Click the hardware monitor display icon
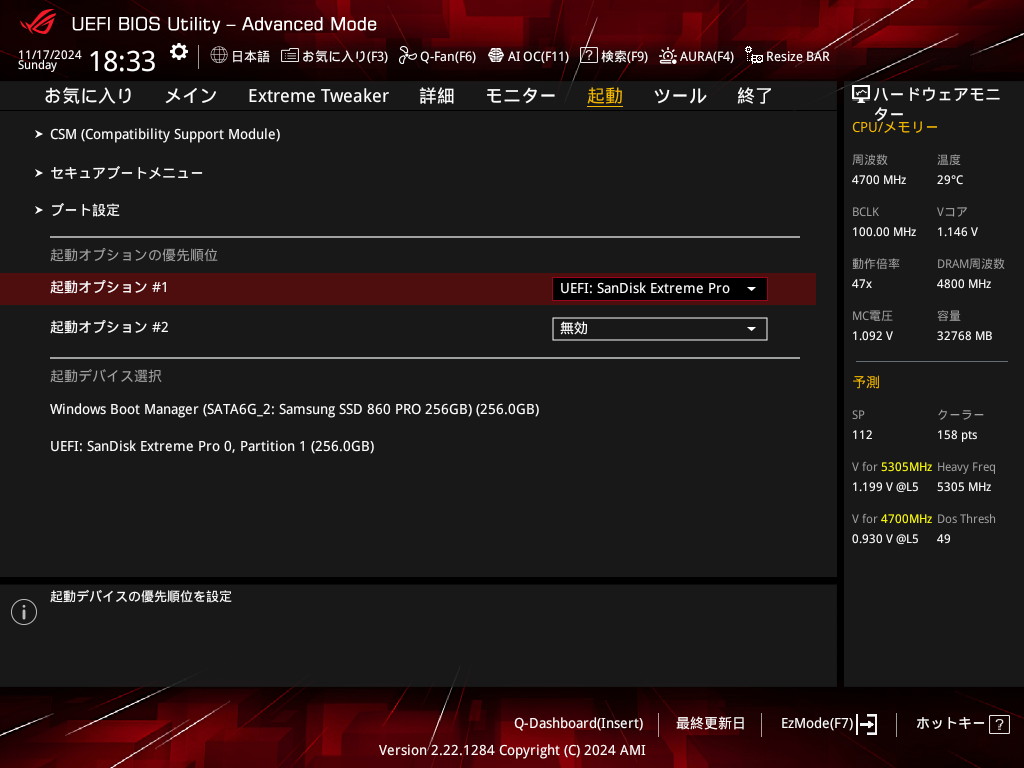 tap(861, 95)
